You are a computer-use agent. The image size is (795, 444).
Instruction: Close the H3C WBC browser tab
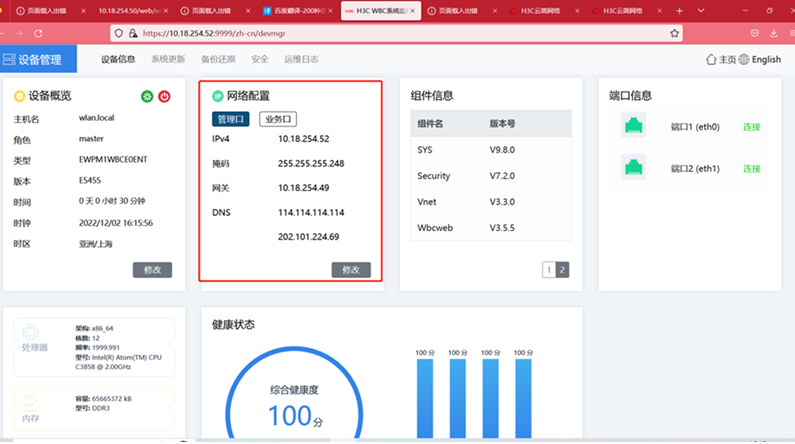(413, 11)
